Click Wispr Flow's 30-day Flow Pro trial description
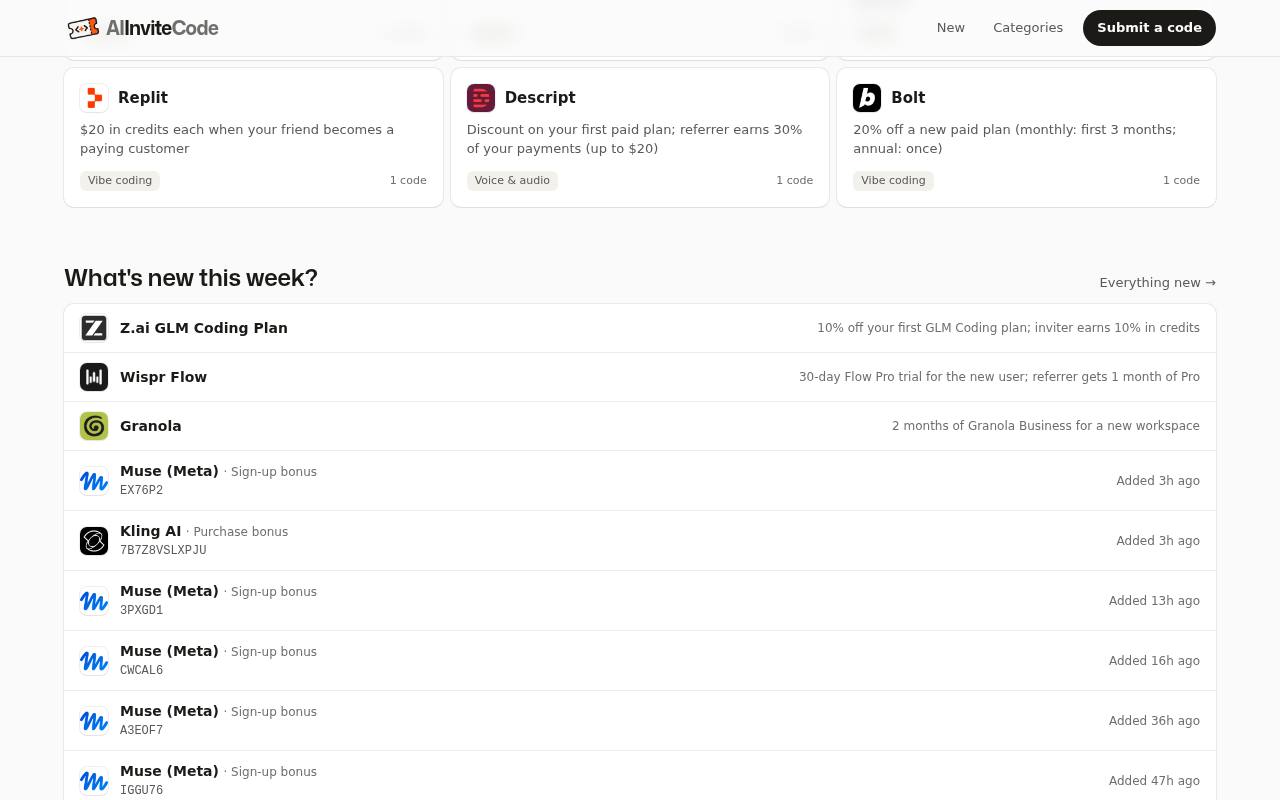The width and height of the screenshot is (1280, 800). tap(999, 377)
